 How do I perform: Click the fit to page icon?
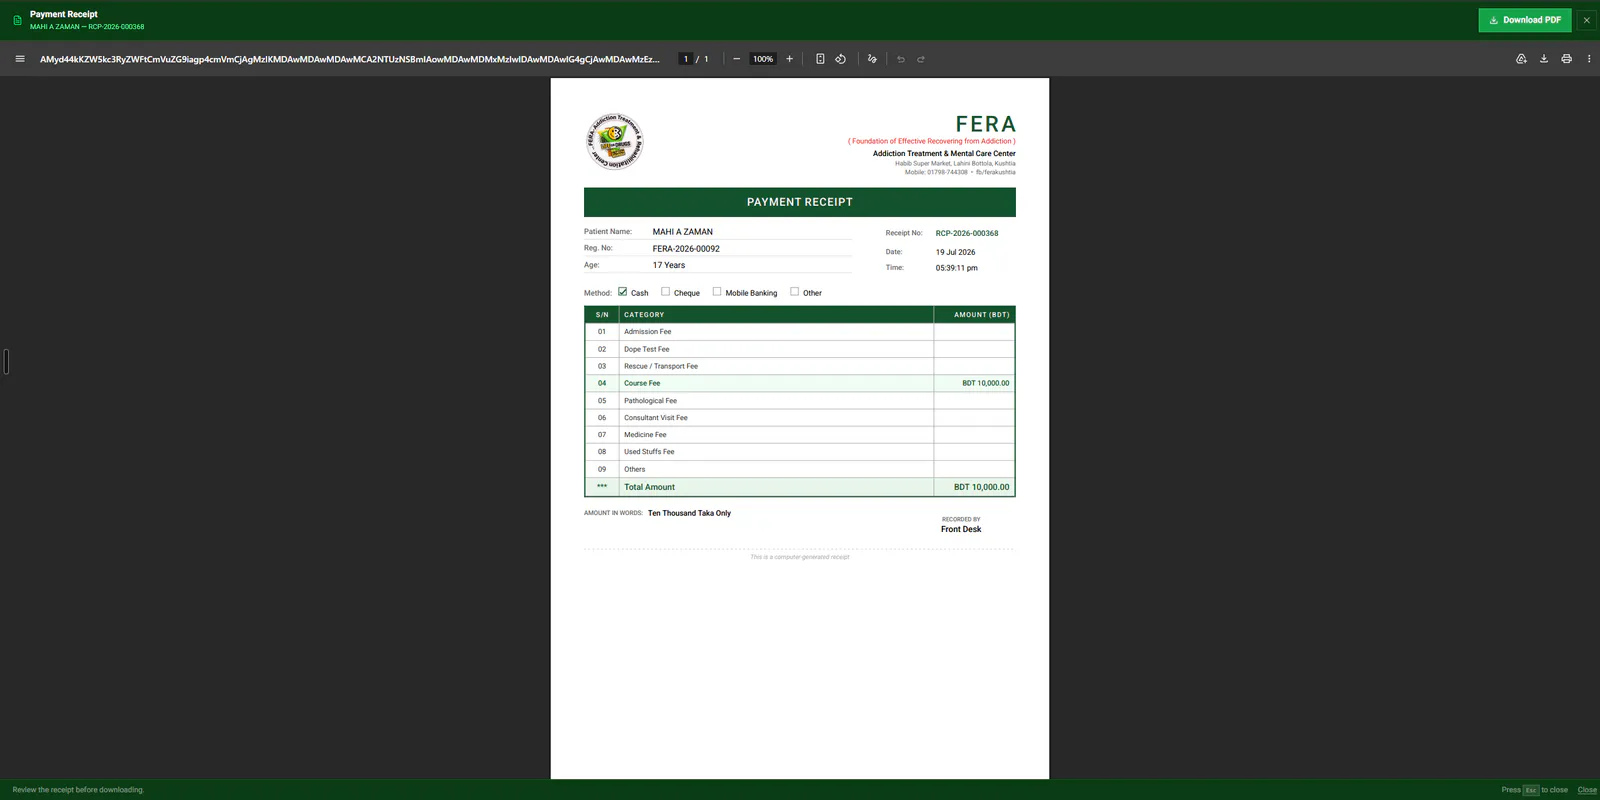[x=820, y=59]
